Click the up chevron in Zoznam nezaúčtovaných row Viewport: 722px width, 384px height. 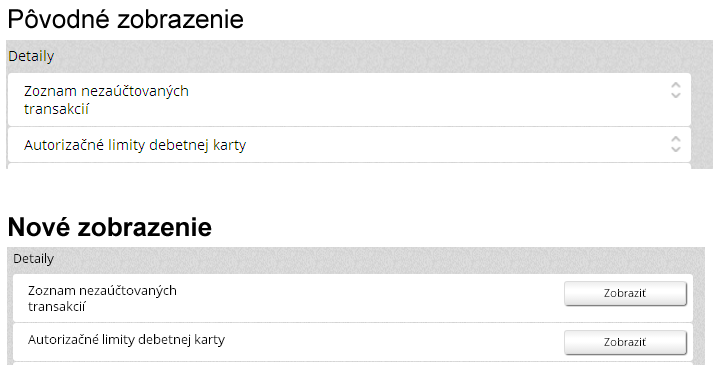[675, 85]
